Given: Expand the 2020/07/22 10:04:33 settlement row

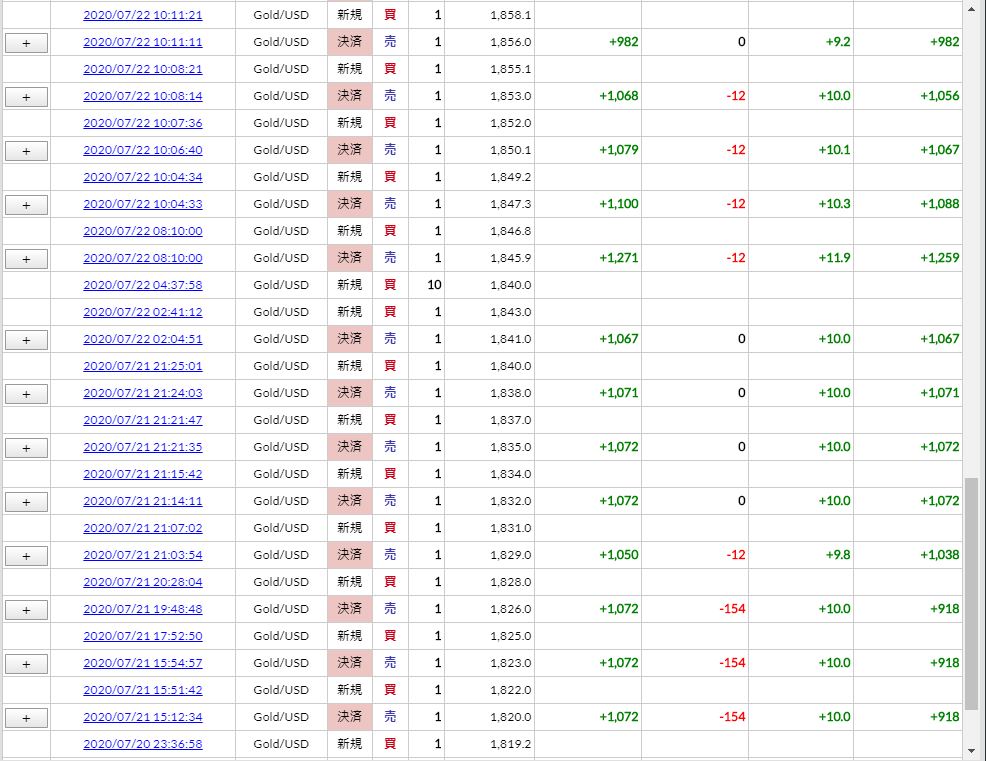Looking at the screenshot, I should pyautogui.click(x=26, y=206).
